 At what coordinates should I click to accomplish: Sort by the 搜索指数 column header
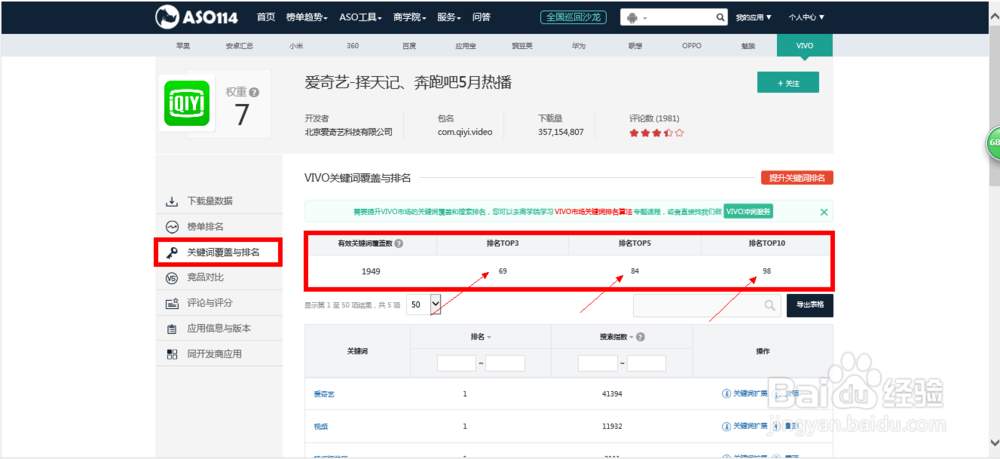click(x=616, y=337)
